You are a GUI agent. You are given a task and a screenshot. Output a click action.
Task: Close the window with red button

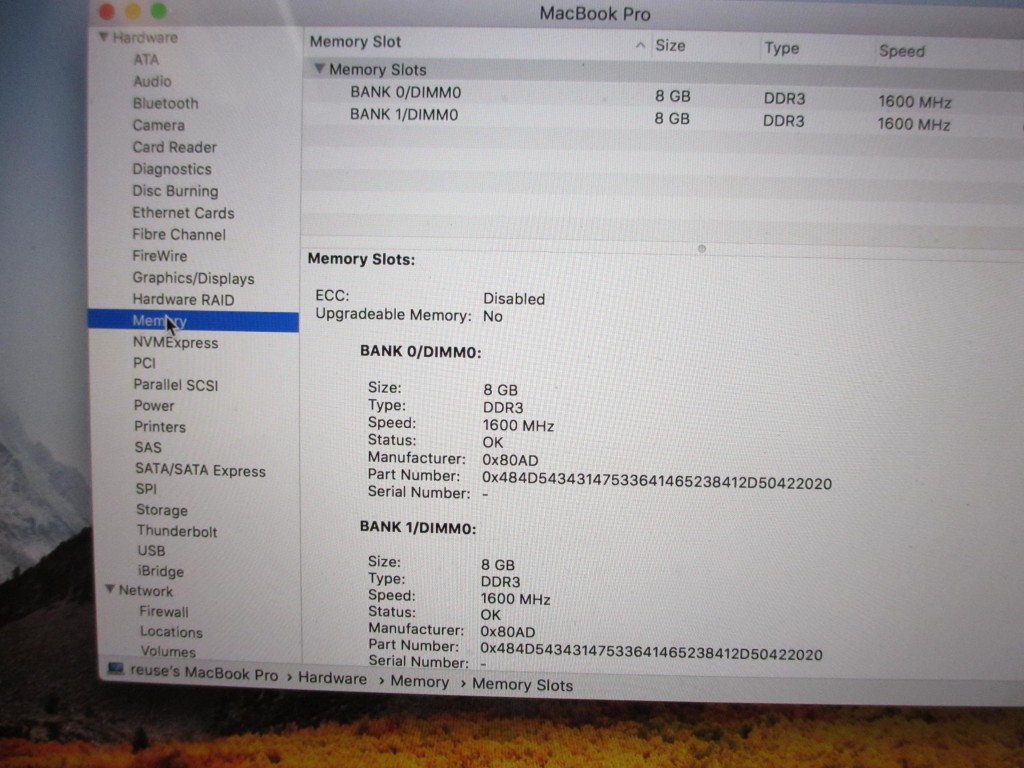tap(106, 10)
